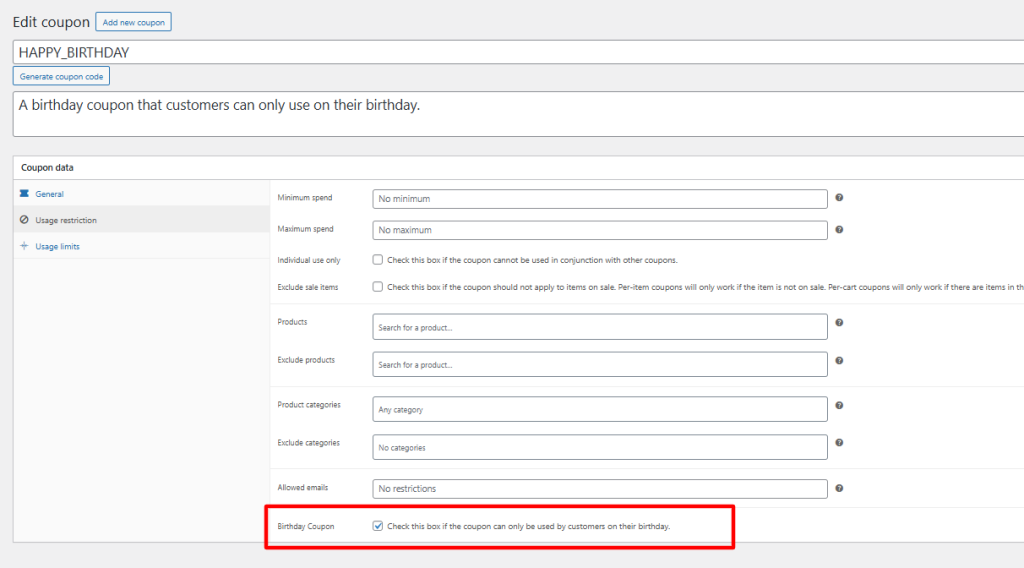
Task: Uncheck the Birthday Coupon checkbox
Action: click(377, 526)
